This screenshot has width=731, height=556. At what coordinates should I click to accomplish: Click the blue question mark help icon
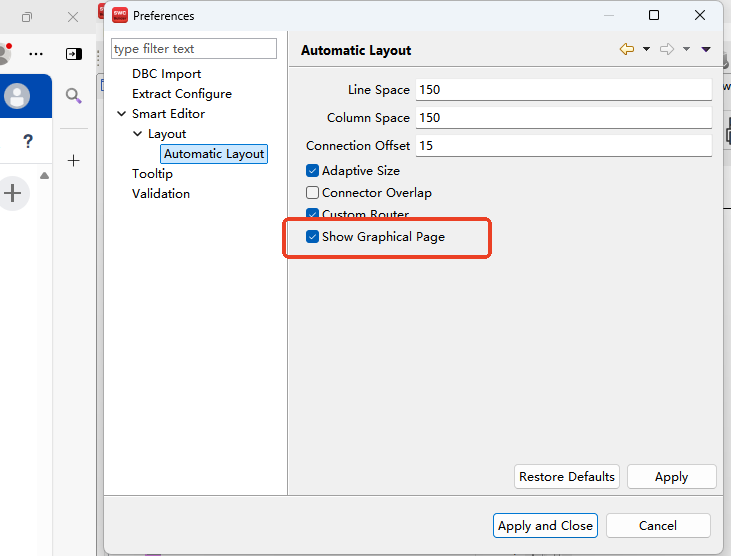pos(28,142)
